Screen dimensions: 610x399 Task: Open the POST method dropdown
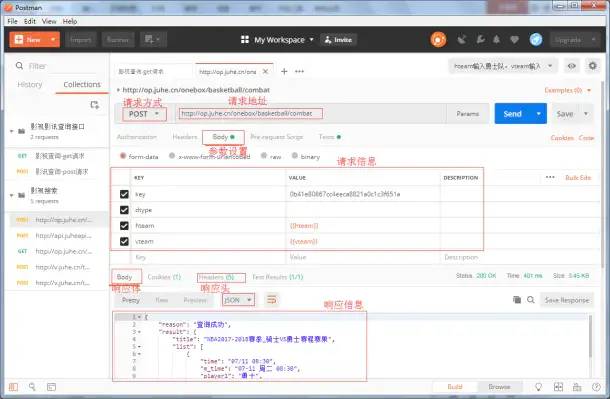[x=144, y=114]
